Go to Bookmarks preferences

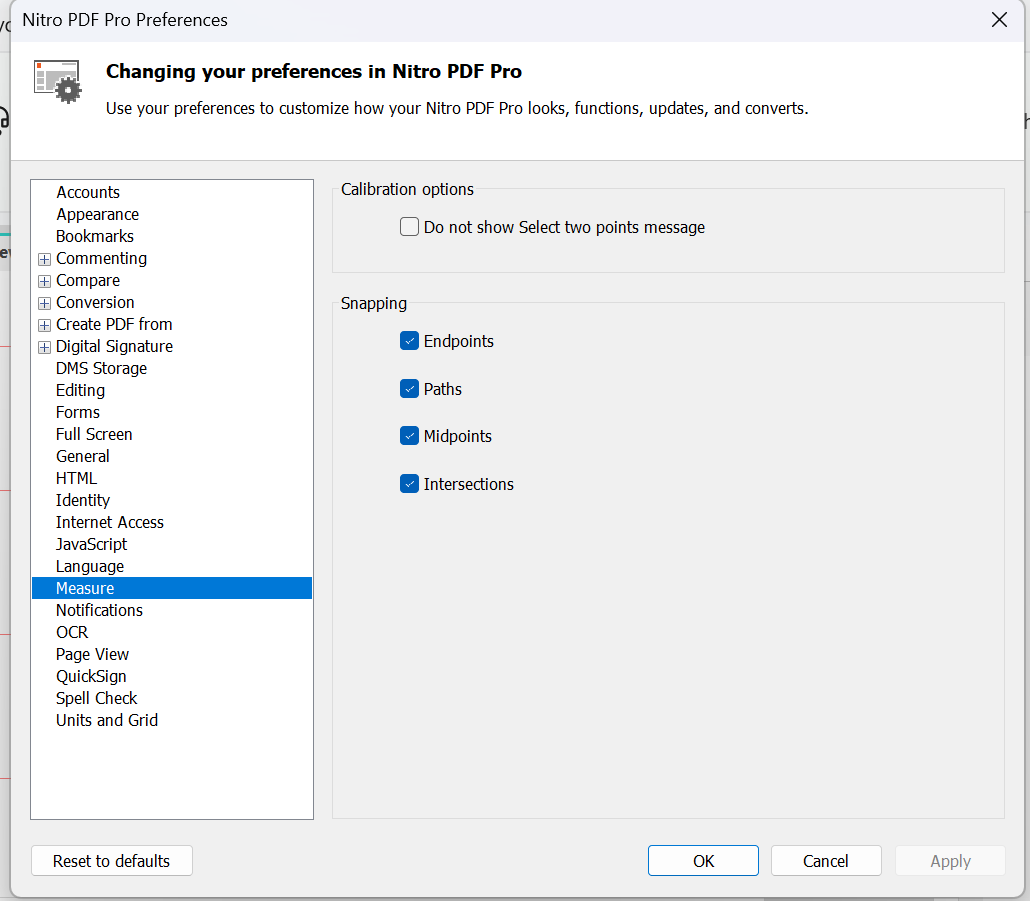click(95, 236)
